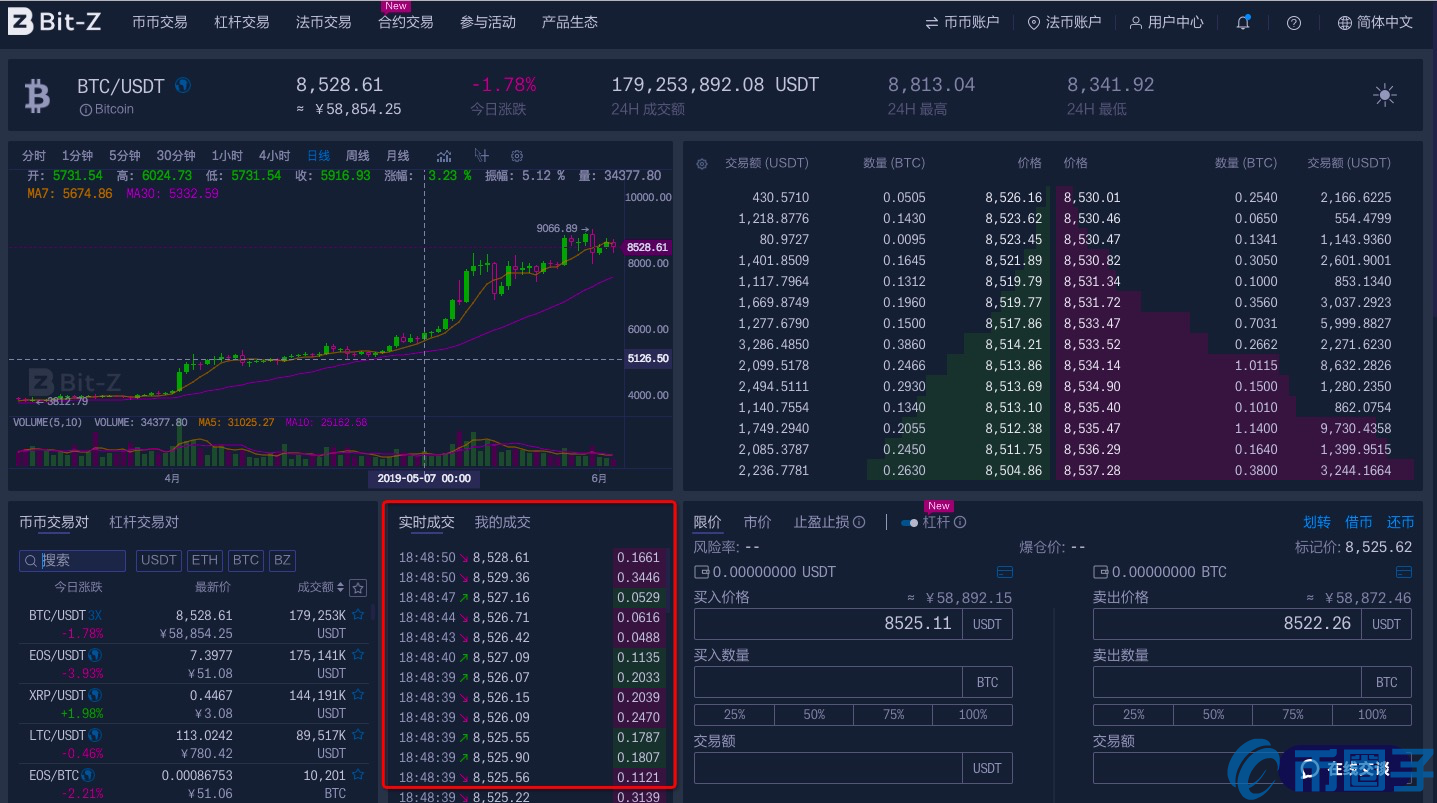1437x803 pixels.
Task: Click the info icon beside 止盈止损
Action: (859, 522)
